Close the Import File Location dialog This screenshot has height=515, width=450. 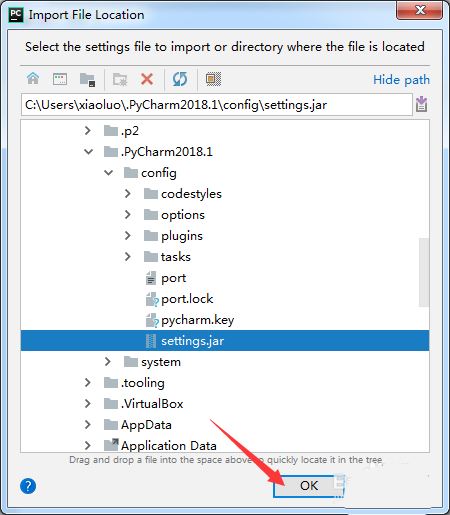420,10
